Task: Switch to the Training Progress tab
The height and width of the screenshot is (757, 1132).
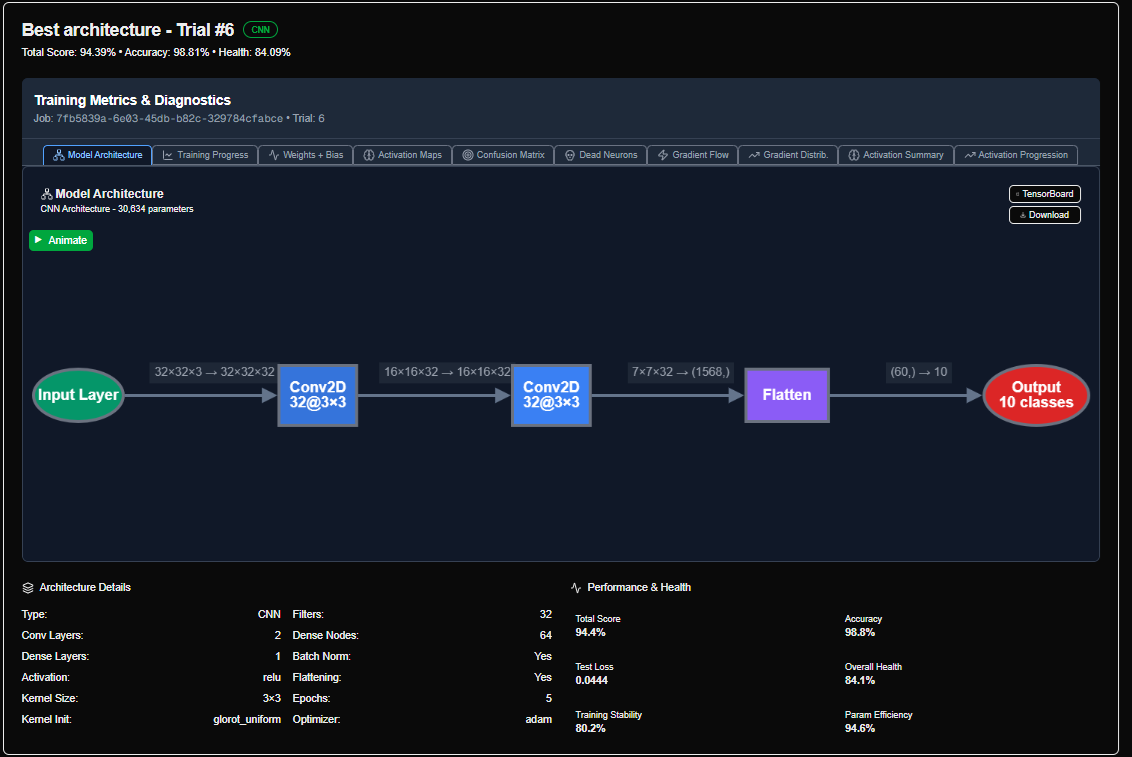Action: (205, 155)
